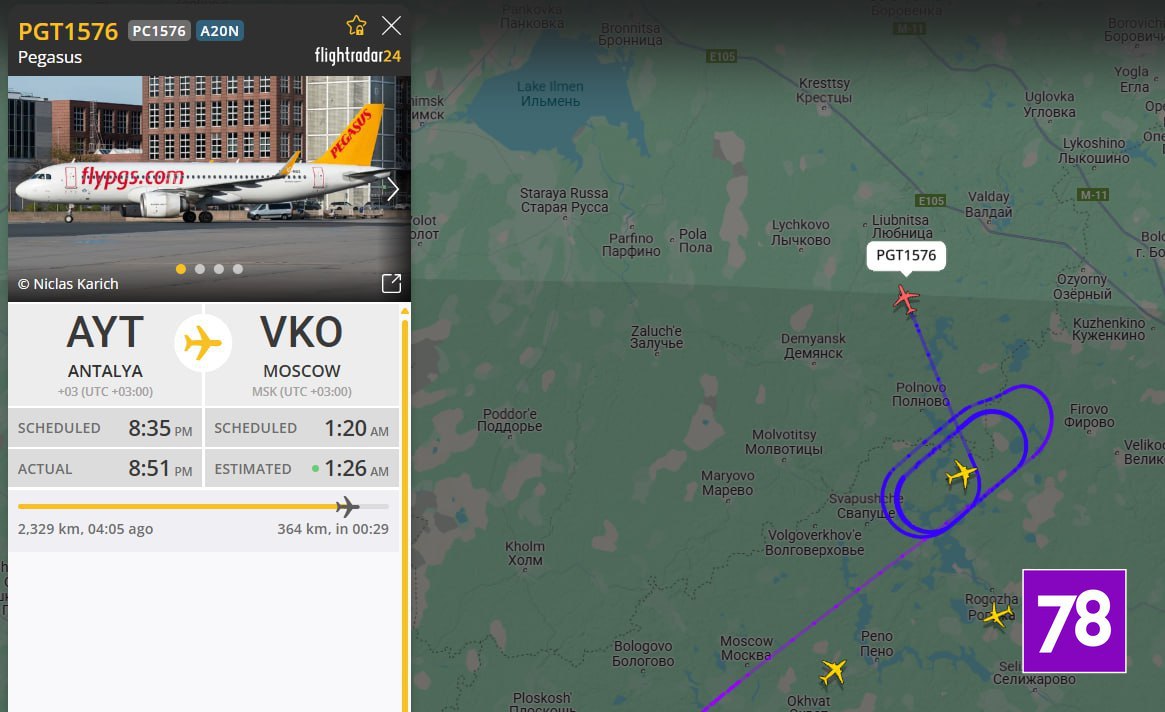This screenshot has height=712, width=1165.
Task: Add PGT1576 to favorites with the star icon
Action: tap(357, 26)
